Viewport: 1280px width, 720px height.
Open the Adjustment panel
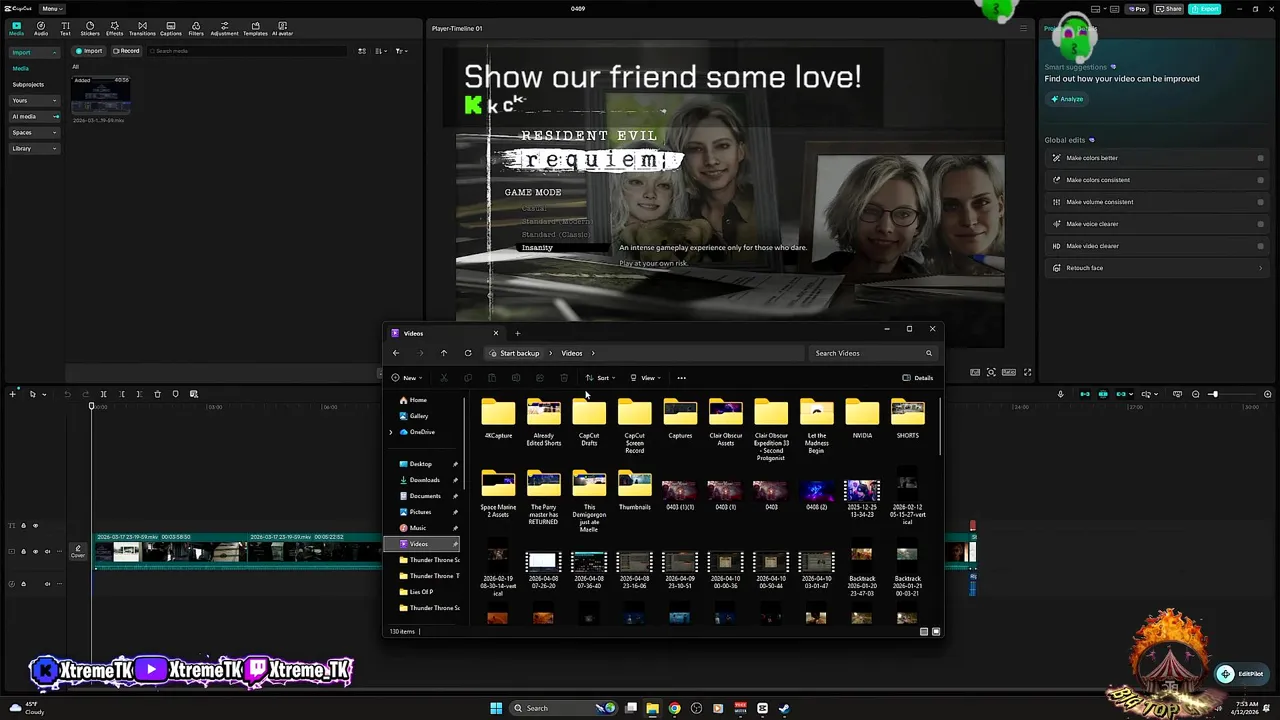coord(224,28)
